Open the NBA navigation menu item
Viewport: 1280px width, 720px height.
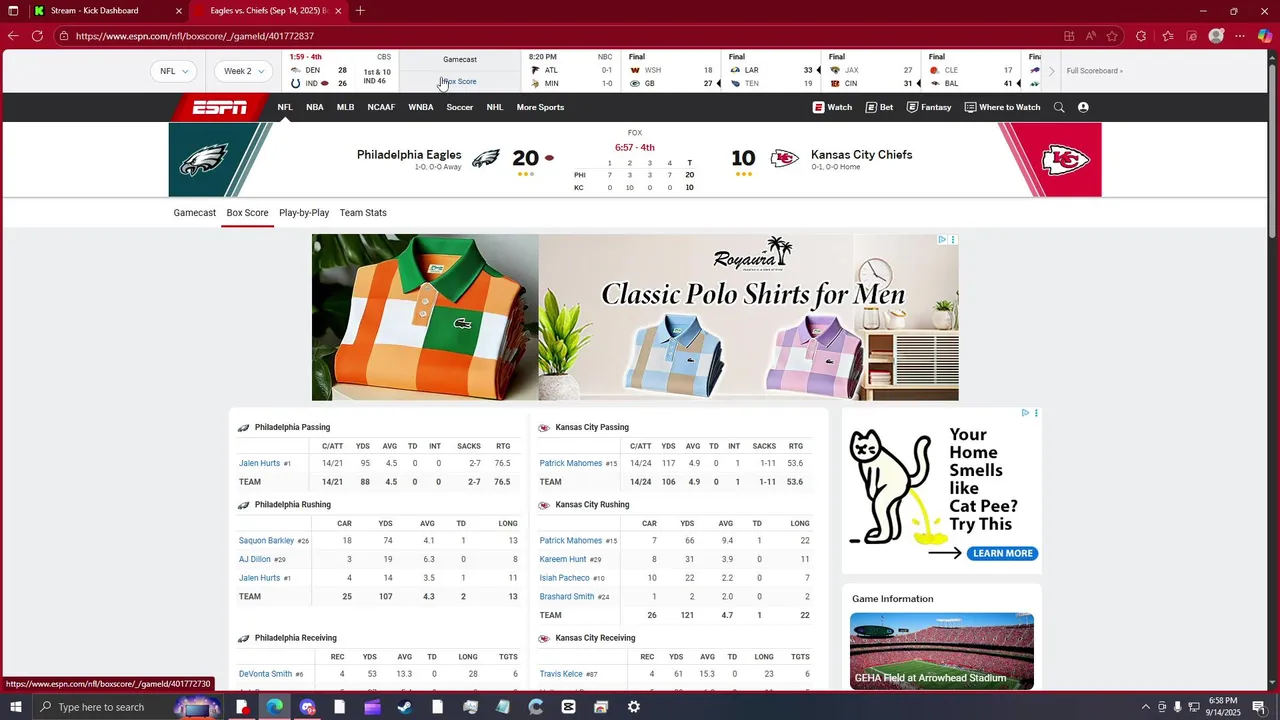tap(315, 107)
